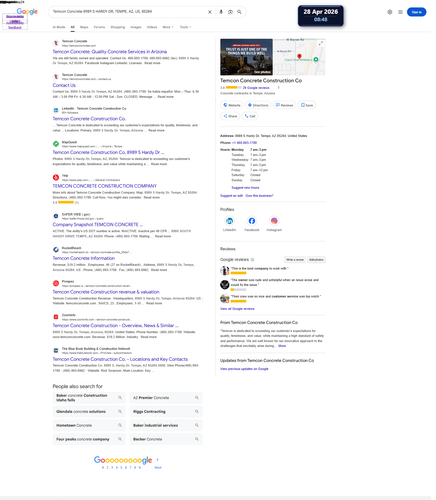Image resolution: width=436 pixels, height=500 pixels.
Task: Click the Next results page link
Action: [x=158, y=467]
